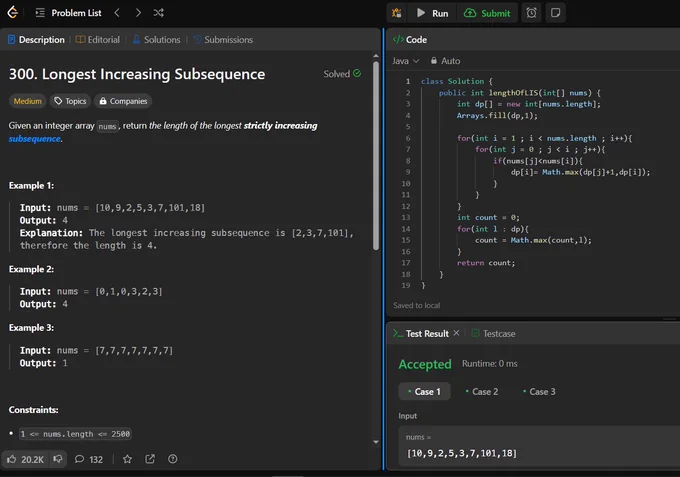Open the Companies locked tag
Image resolution: width=680 pixels, height=477 pixels.
123,101
